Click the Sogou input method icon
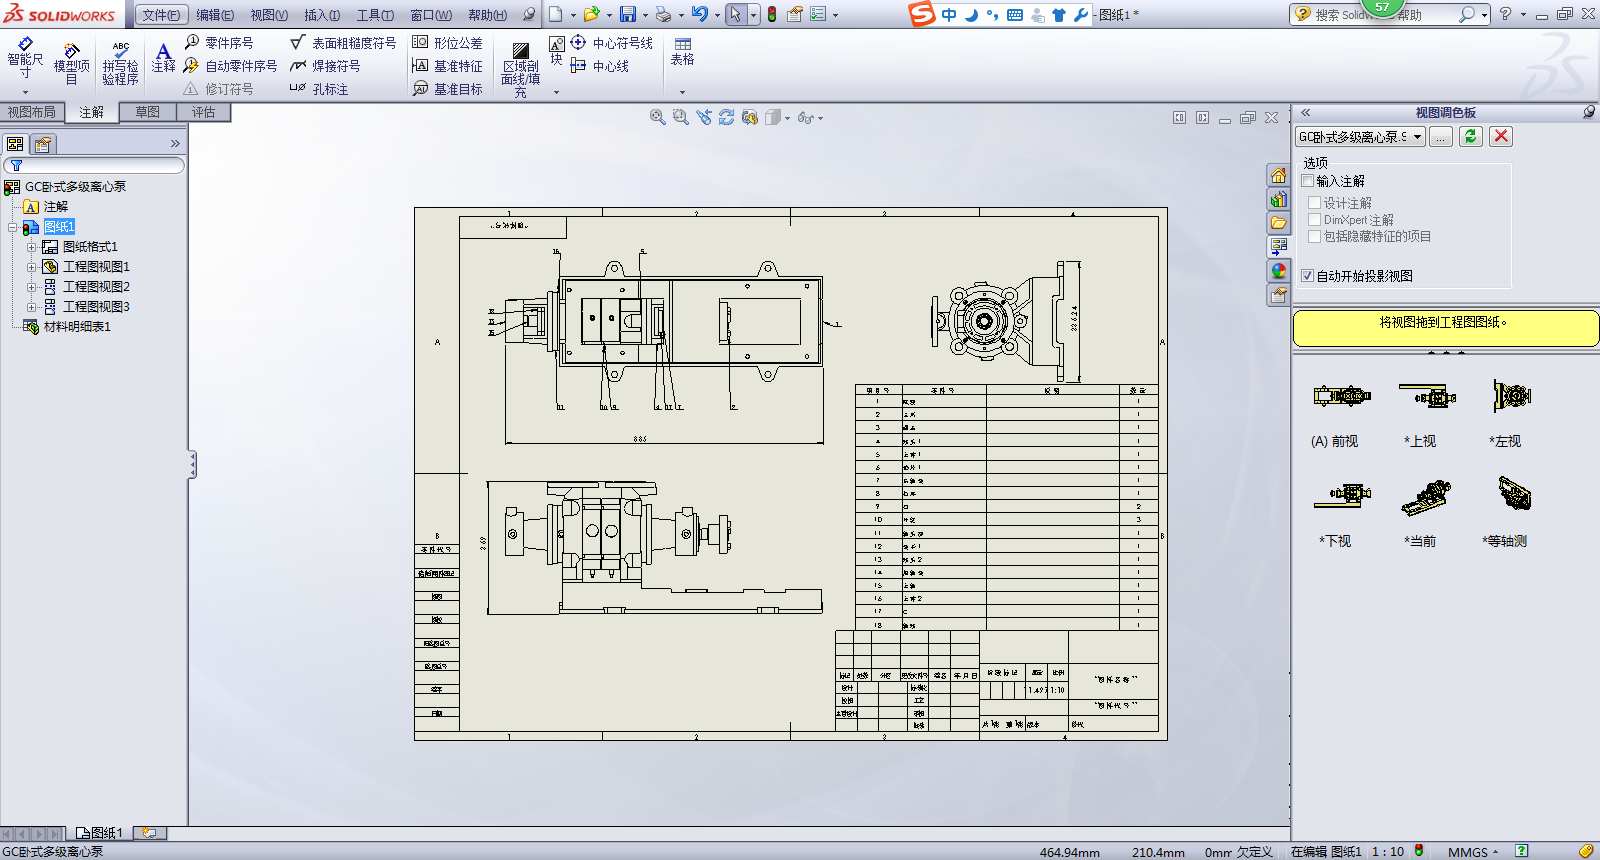1600x860 pixels. point(921,14)
